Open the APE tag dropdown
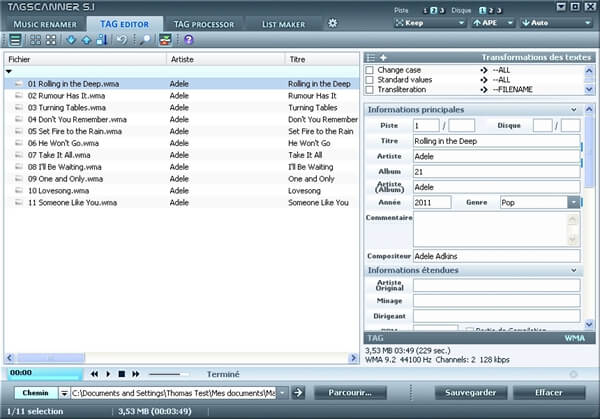This screenshot has width=600, height=419. (493, 23)
